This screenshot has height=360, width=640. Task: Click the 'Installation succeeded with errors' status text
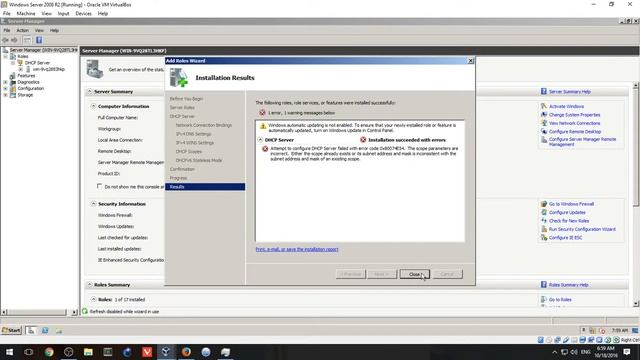pyautogui.click(x=407, y=140)
